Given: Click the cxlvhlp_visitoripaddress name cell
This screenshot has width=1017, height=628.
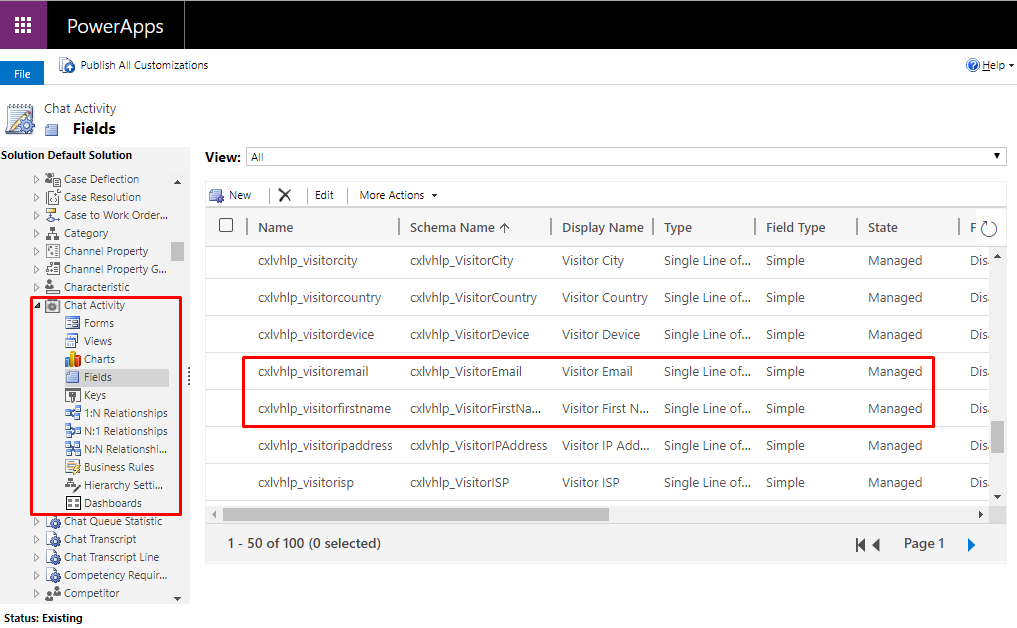Looking at the screenshot, I should [x=325, y=446].
